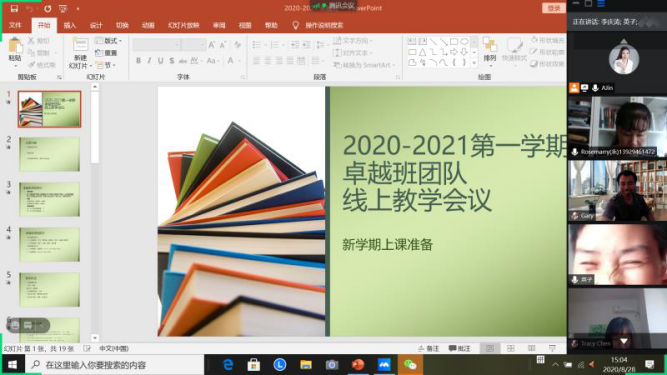Open the 插入 ribbon tab
667x375 pixels.
click(70, 26)
